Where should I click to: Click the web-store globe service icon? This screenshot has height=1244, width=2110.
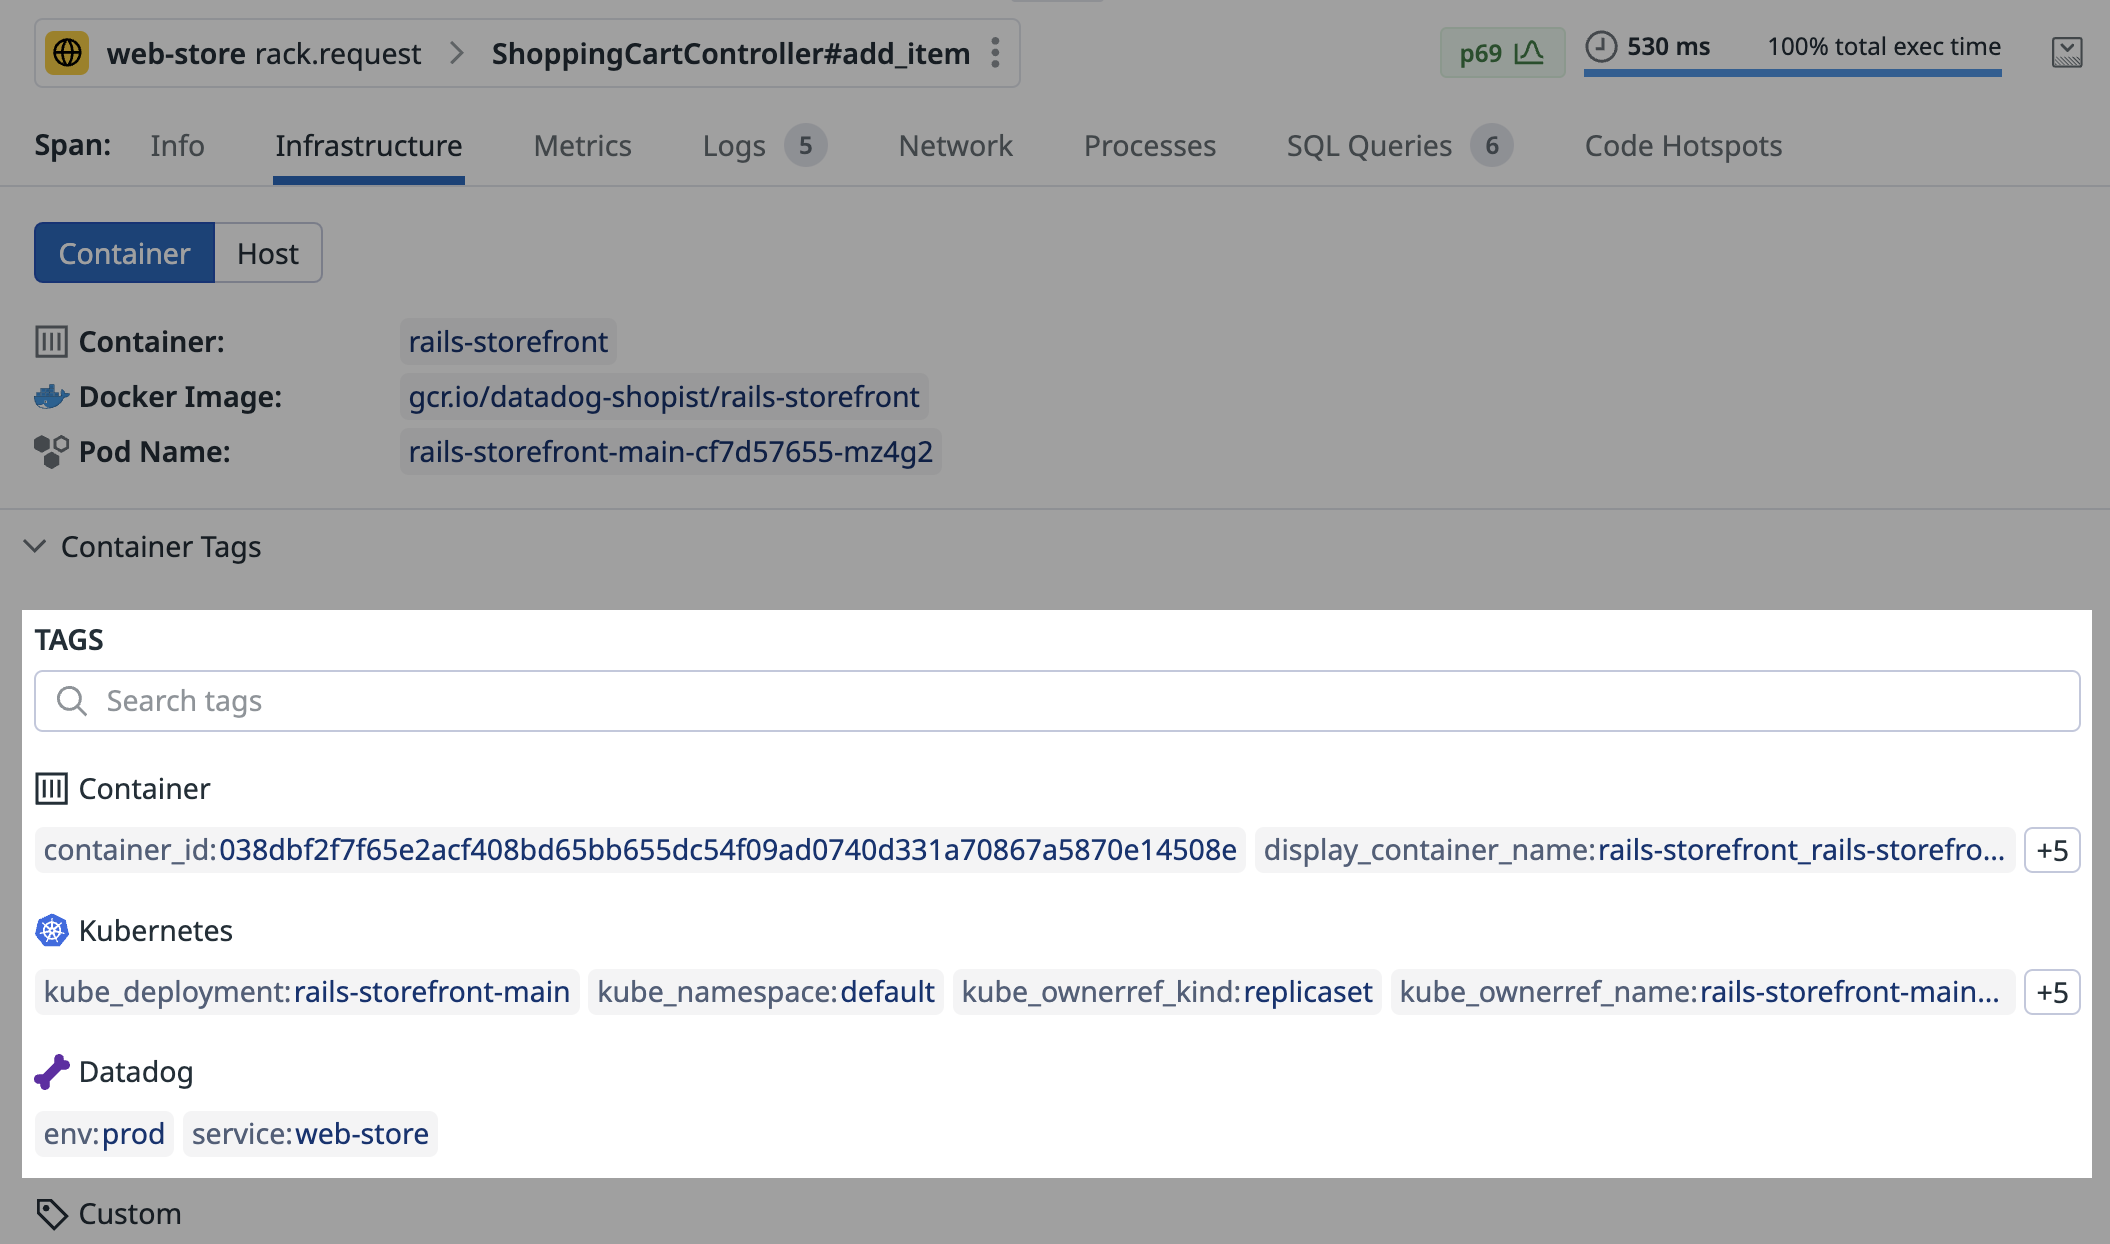[67, 53]
